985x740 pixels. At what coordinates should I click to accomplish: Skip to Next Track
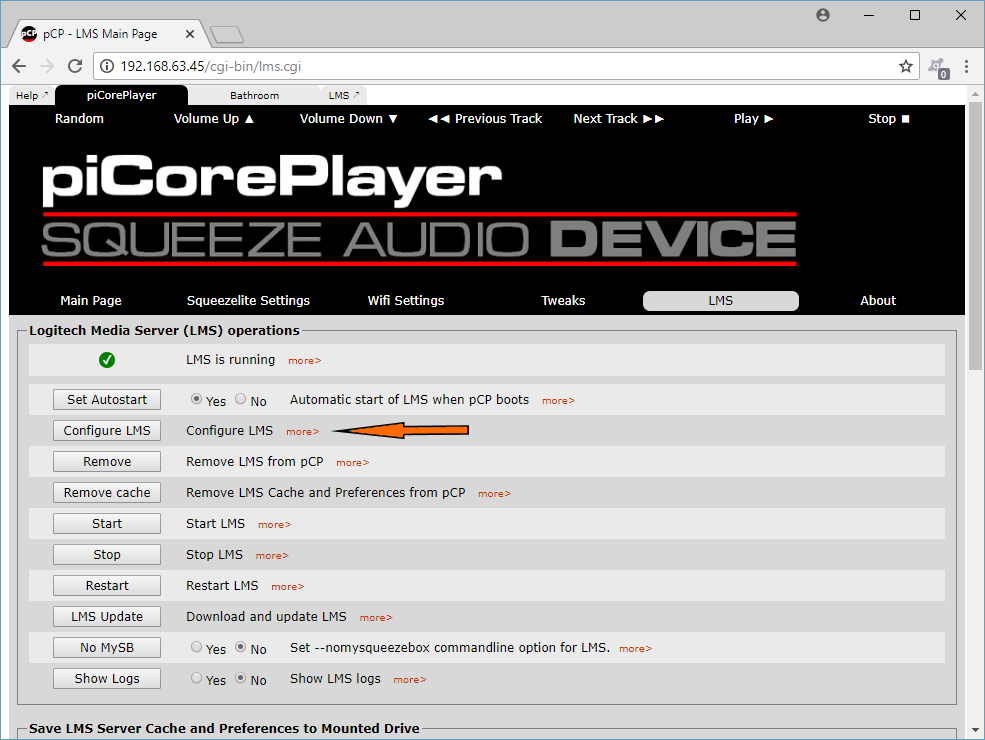point(619,119)
